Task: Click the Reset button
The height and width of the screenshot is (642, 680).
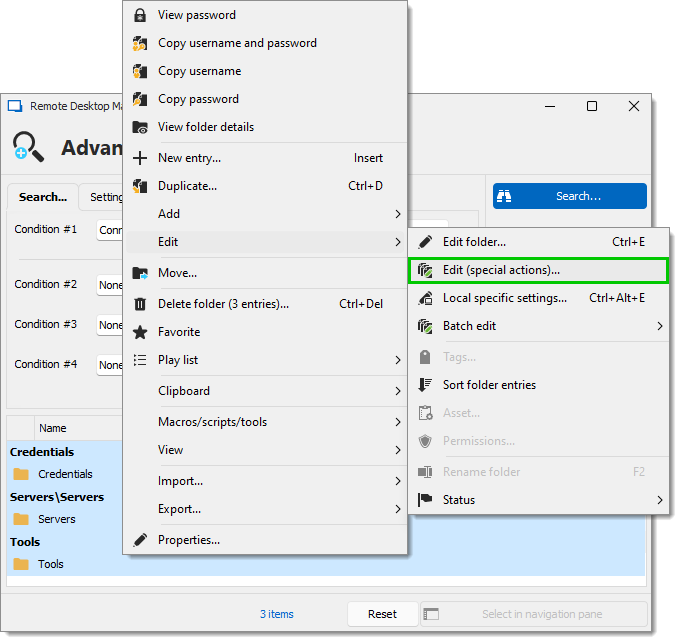Action: [x=382, y=614]
